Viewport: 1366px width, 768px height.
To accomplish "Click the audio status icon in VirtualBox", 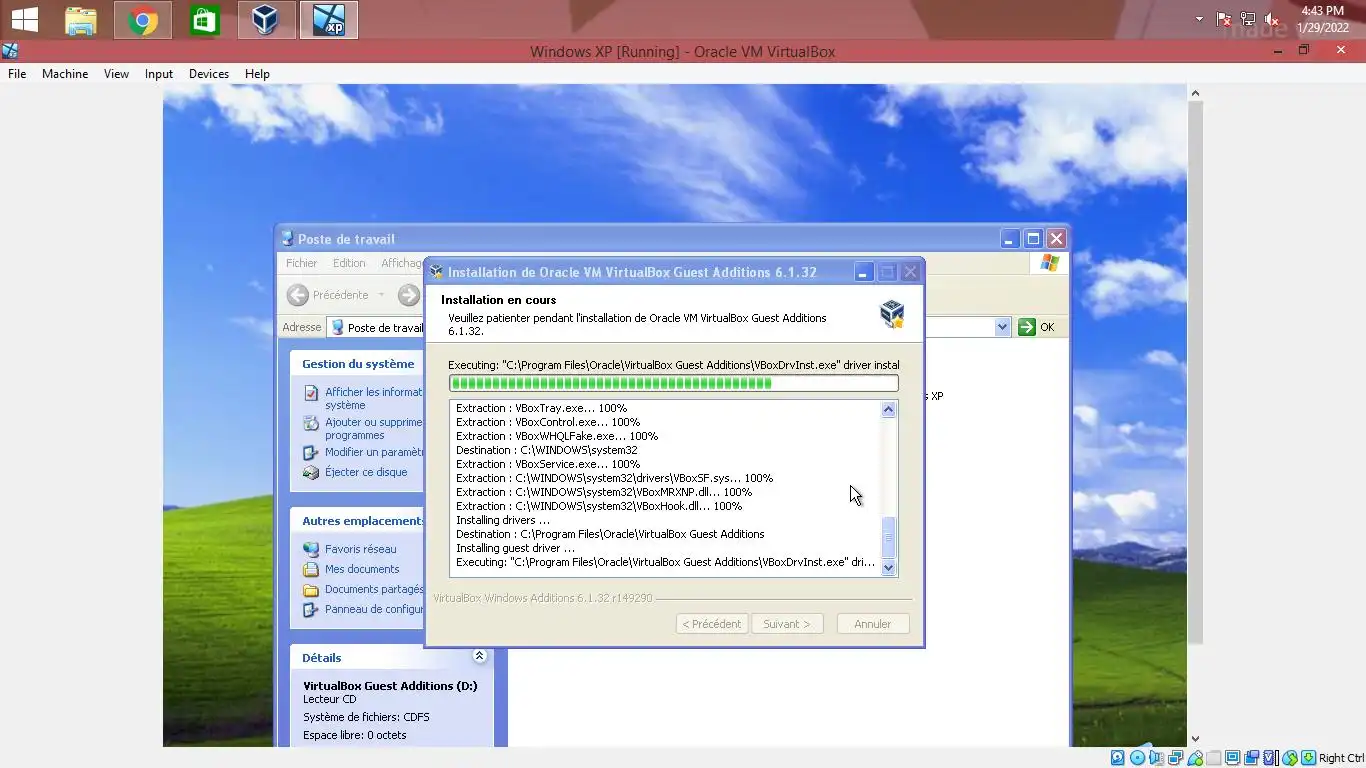I will [x=1157, y=758].
